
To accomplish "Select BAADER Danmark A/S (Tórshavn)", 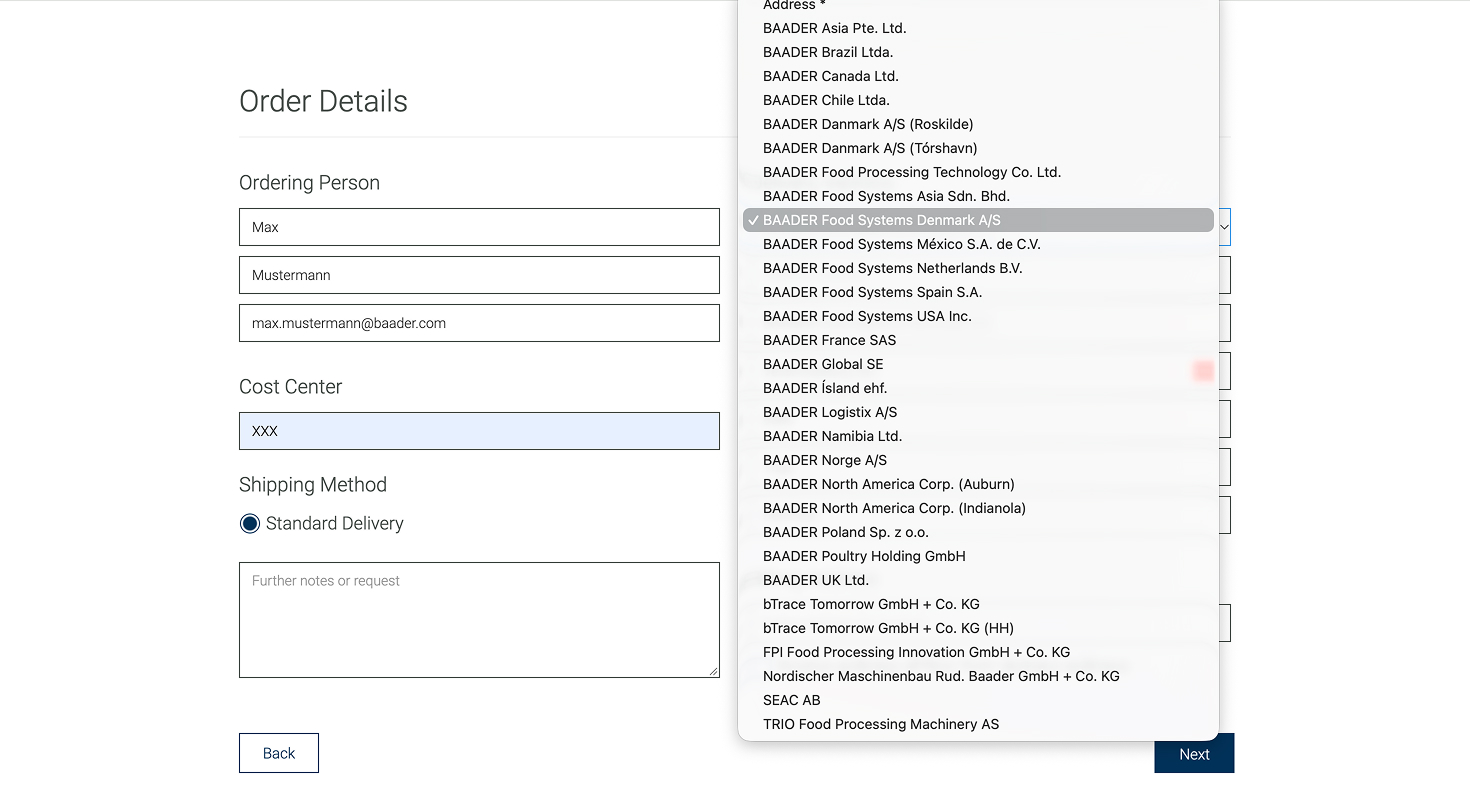I will 978,148.
